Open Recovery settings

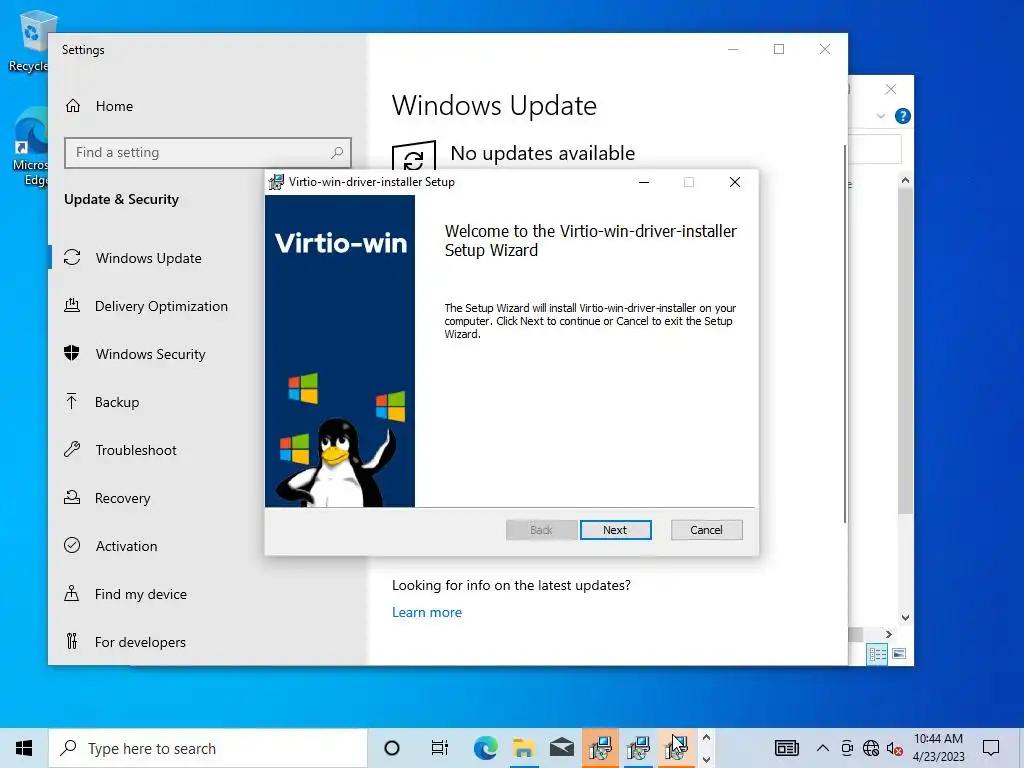tap(122, 498)
